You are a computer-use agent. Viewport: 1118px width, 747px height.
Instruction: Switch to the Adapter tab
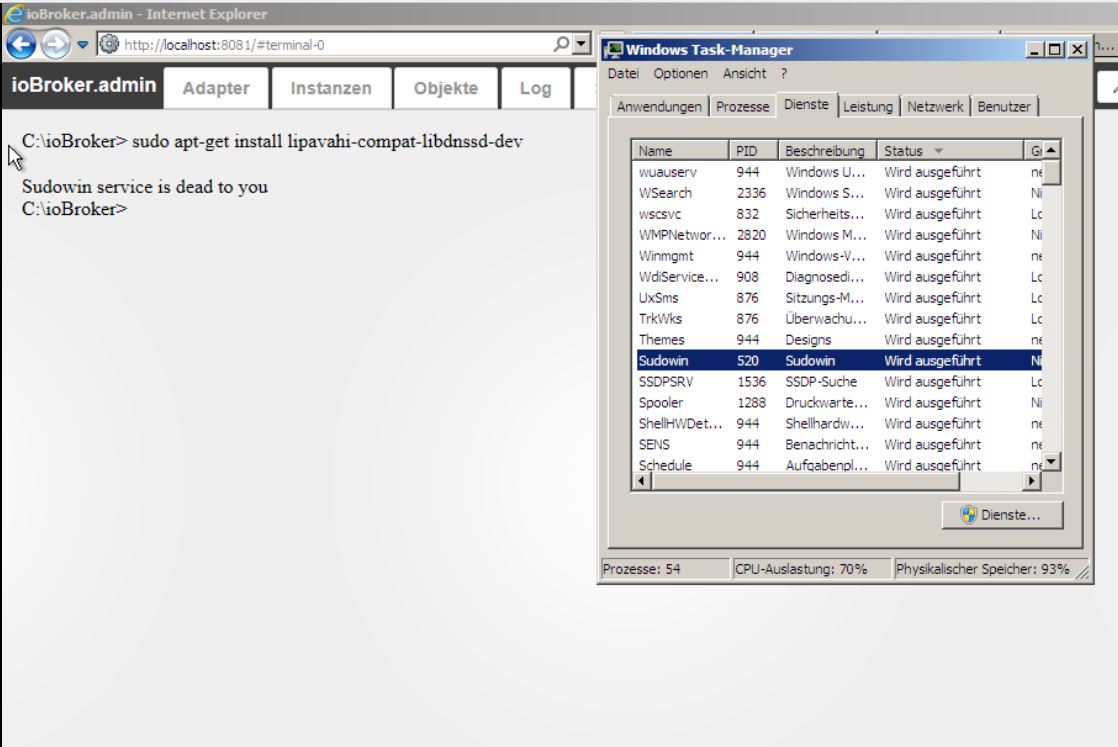[216, 88]
